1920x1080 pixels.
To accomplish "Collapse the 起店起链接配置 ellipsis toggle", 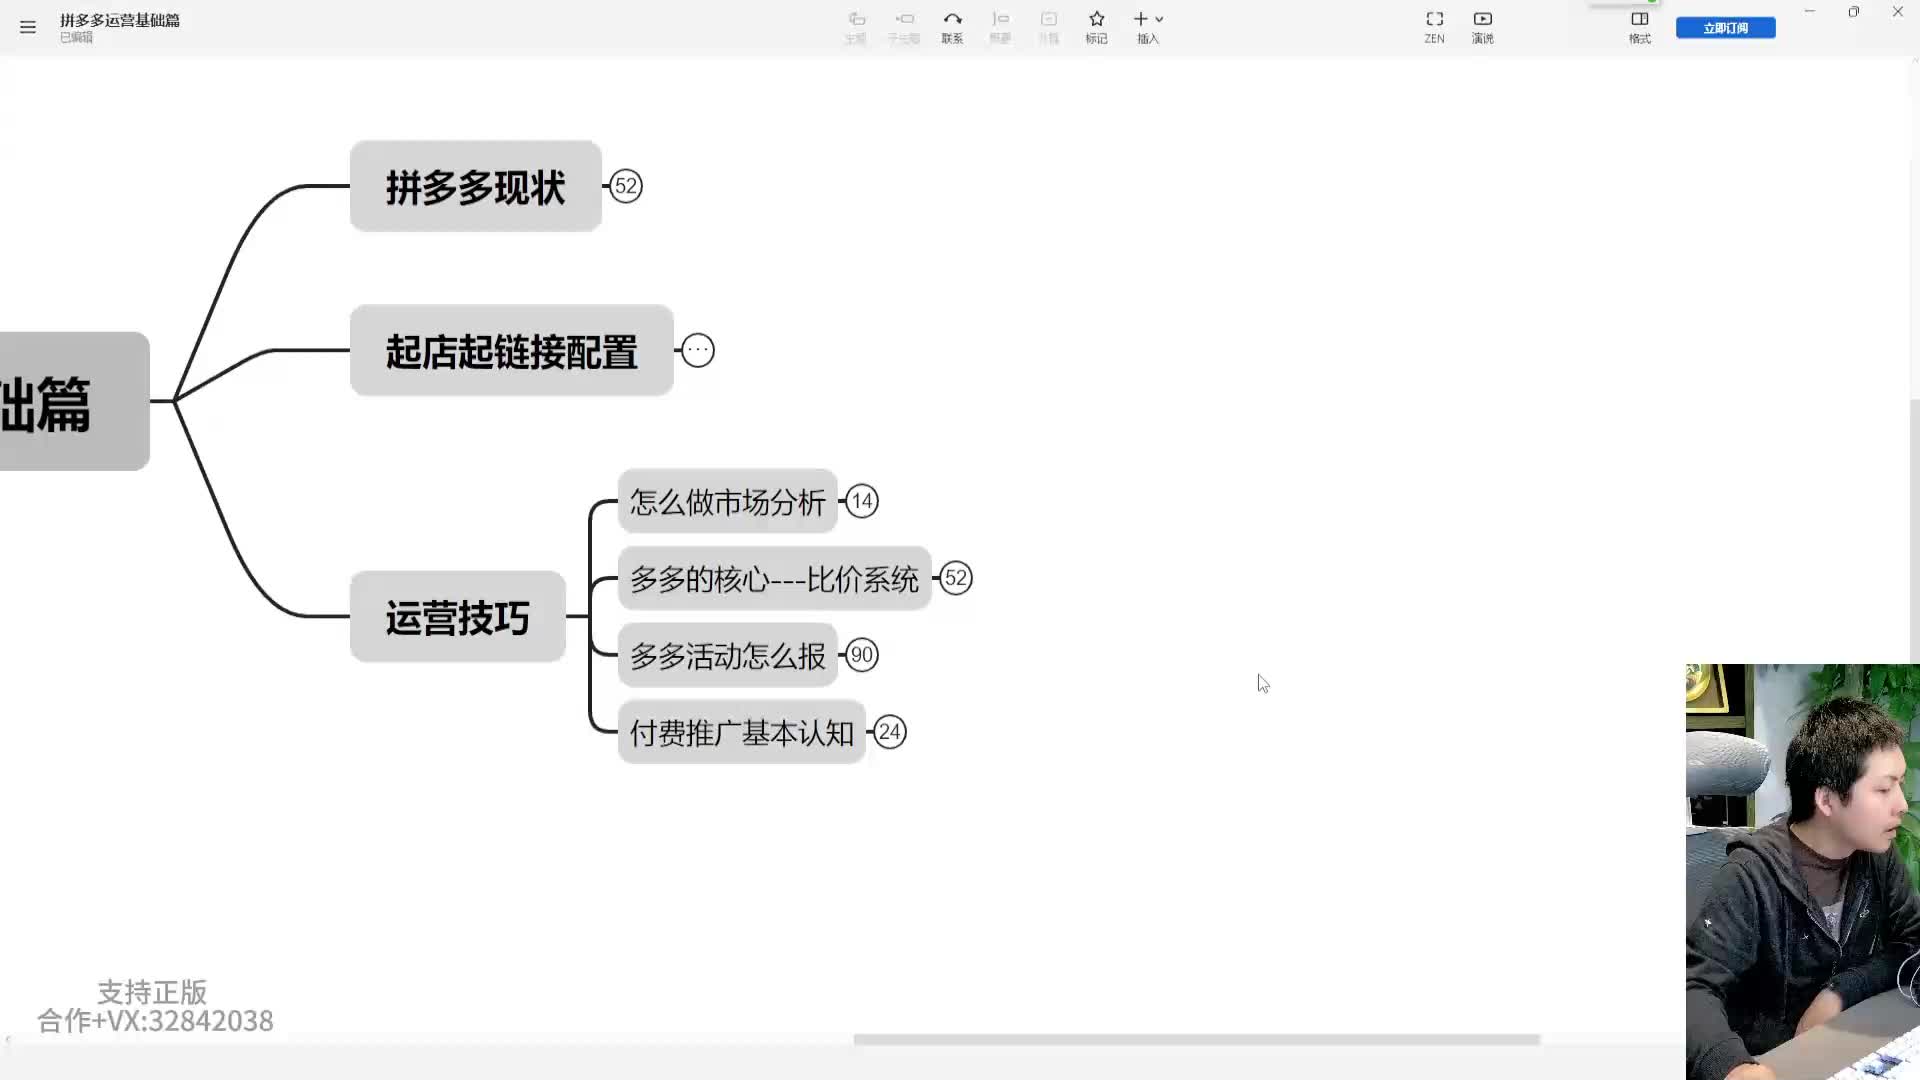I will coord(698,351).
